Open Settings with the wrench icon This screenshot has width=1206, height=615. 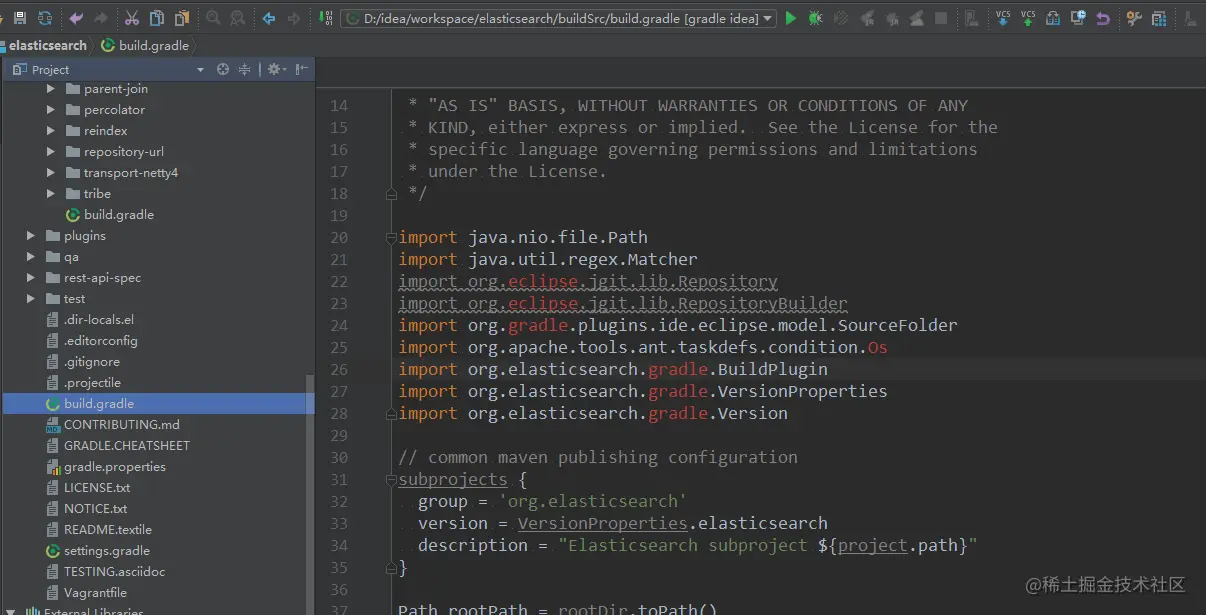click(1134, 18)
